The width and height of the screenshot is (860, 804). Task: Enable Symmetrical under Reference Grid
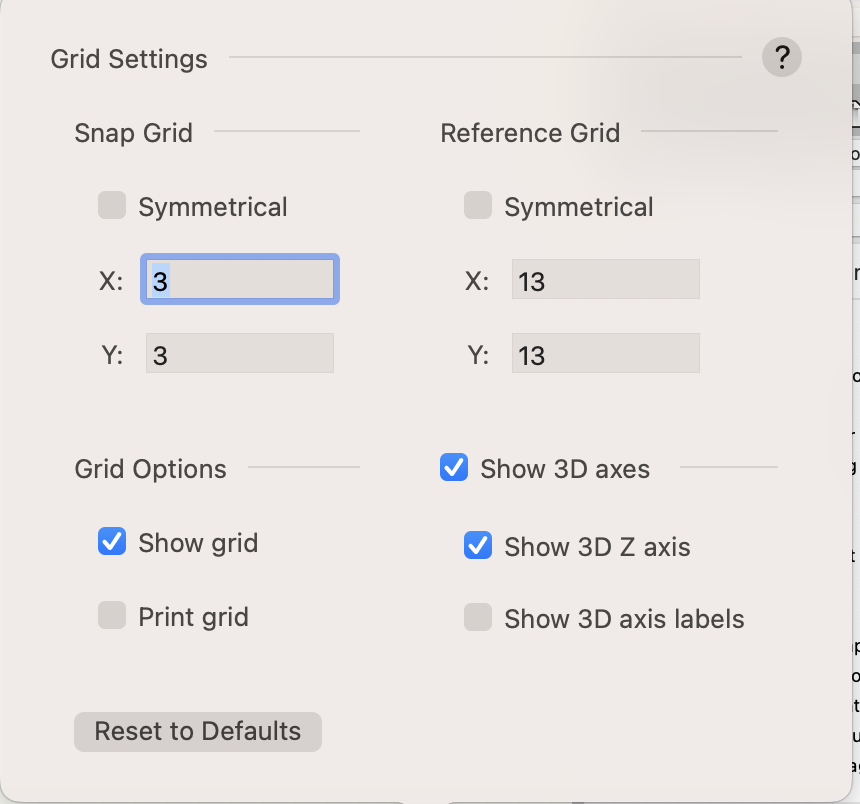(x=478, y=207)
